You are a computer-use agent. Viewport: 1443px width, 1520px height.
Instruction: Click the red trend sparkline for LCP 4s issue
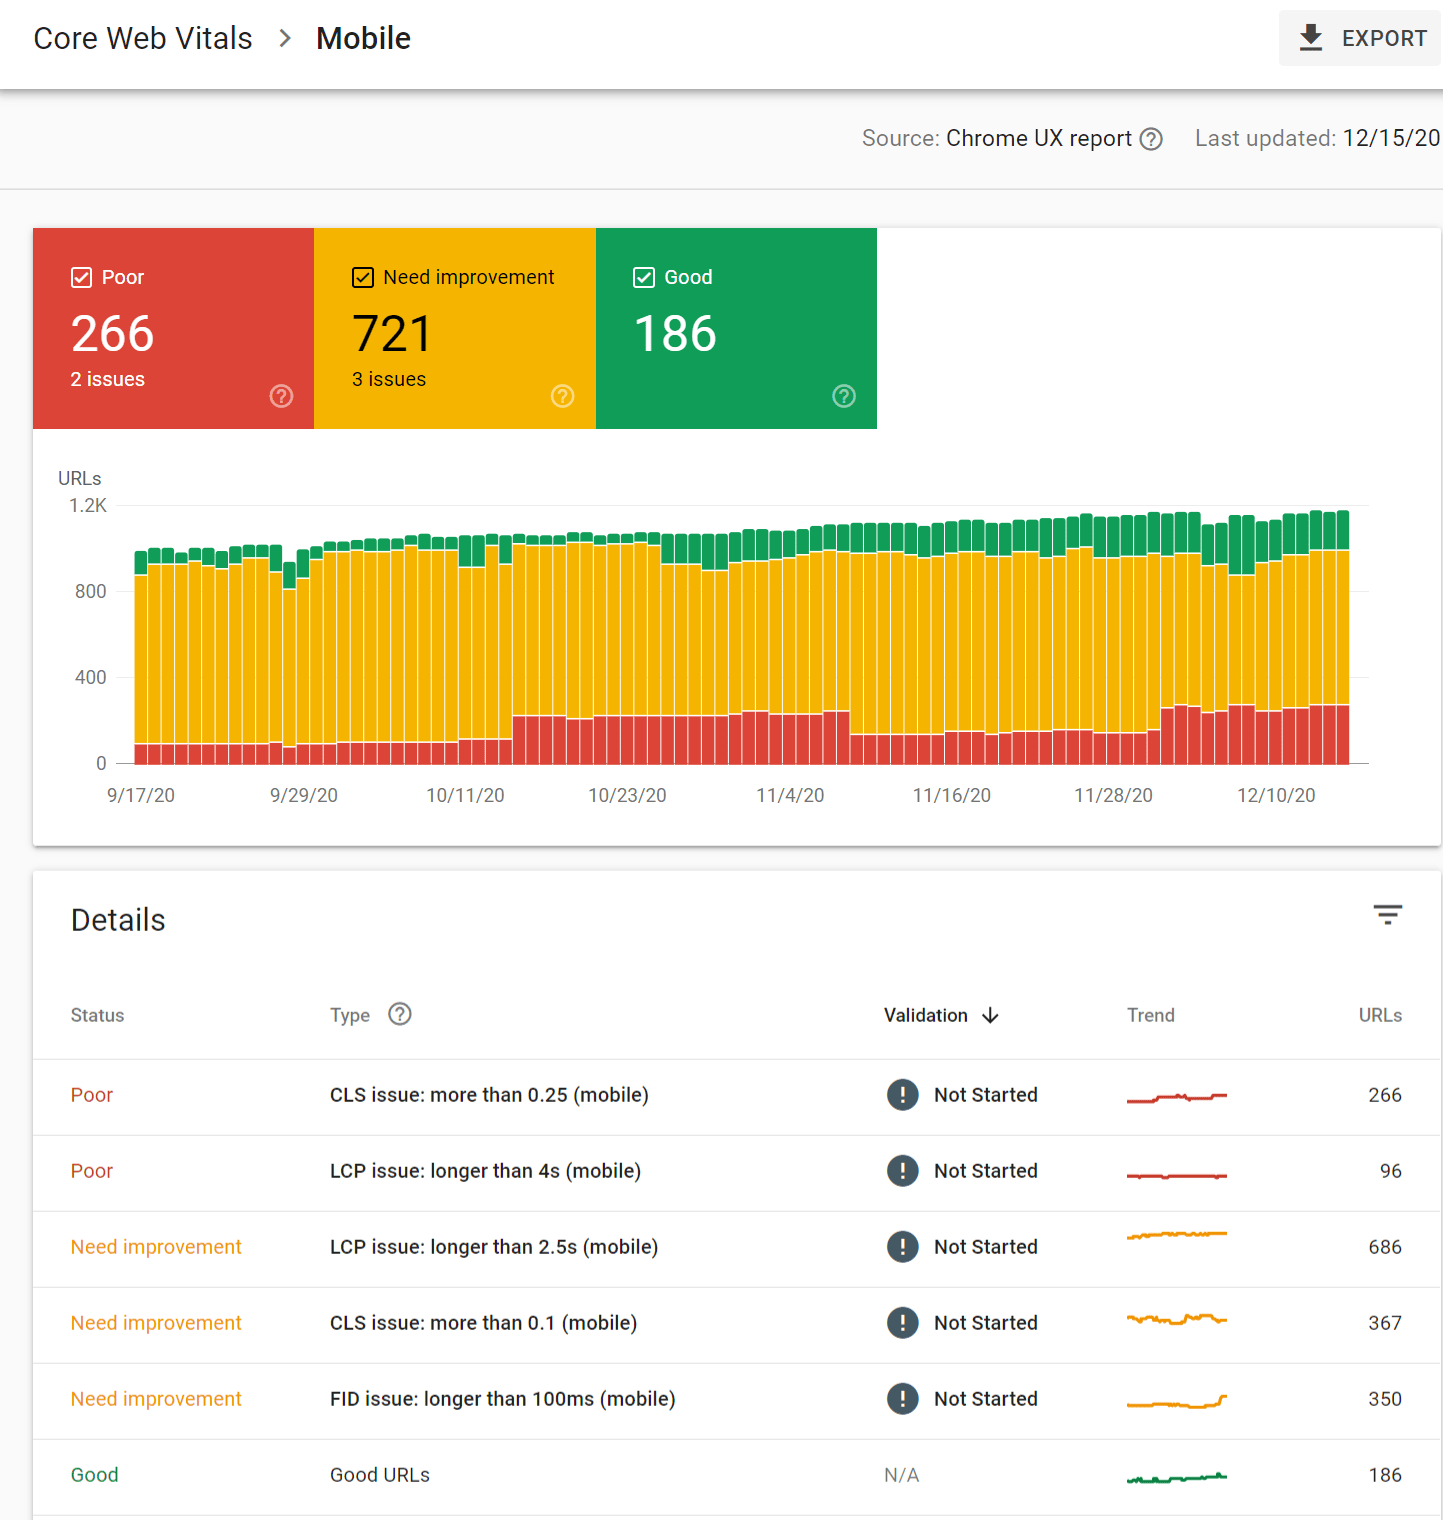pyautogui.click(x=1176, y=1171)
